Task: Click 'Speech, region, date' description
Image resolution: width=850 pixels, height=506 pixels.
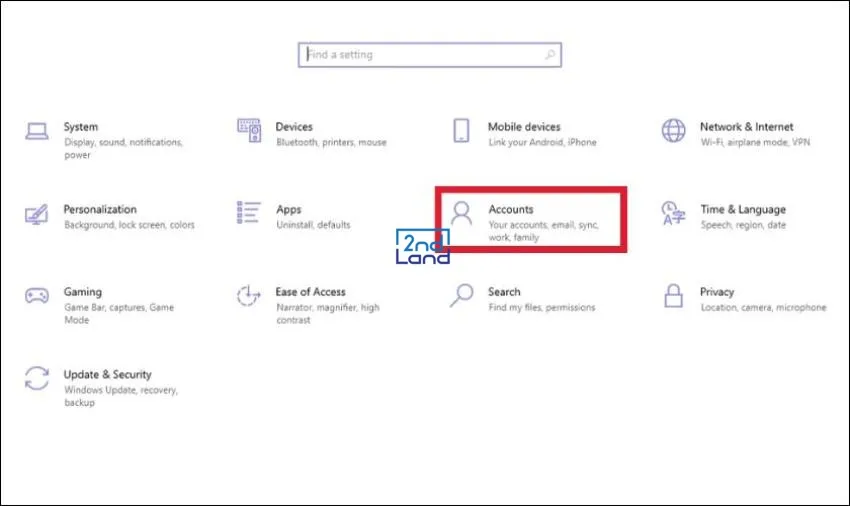Action: (x=743, y=225)
